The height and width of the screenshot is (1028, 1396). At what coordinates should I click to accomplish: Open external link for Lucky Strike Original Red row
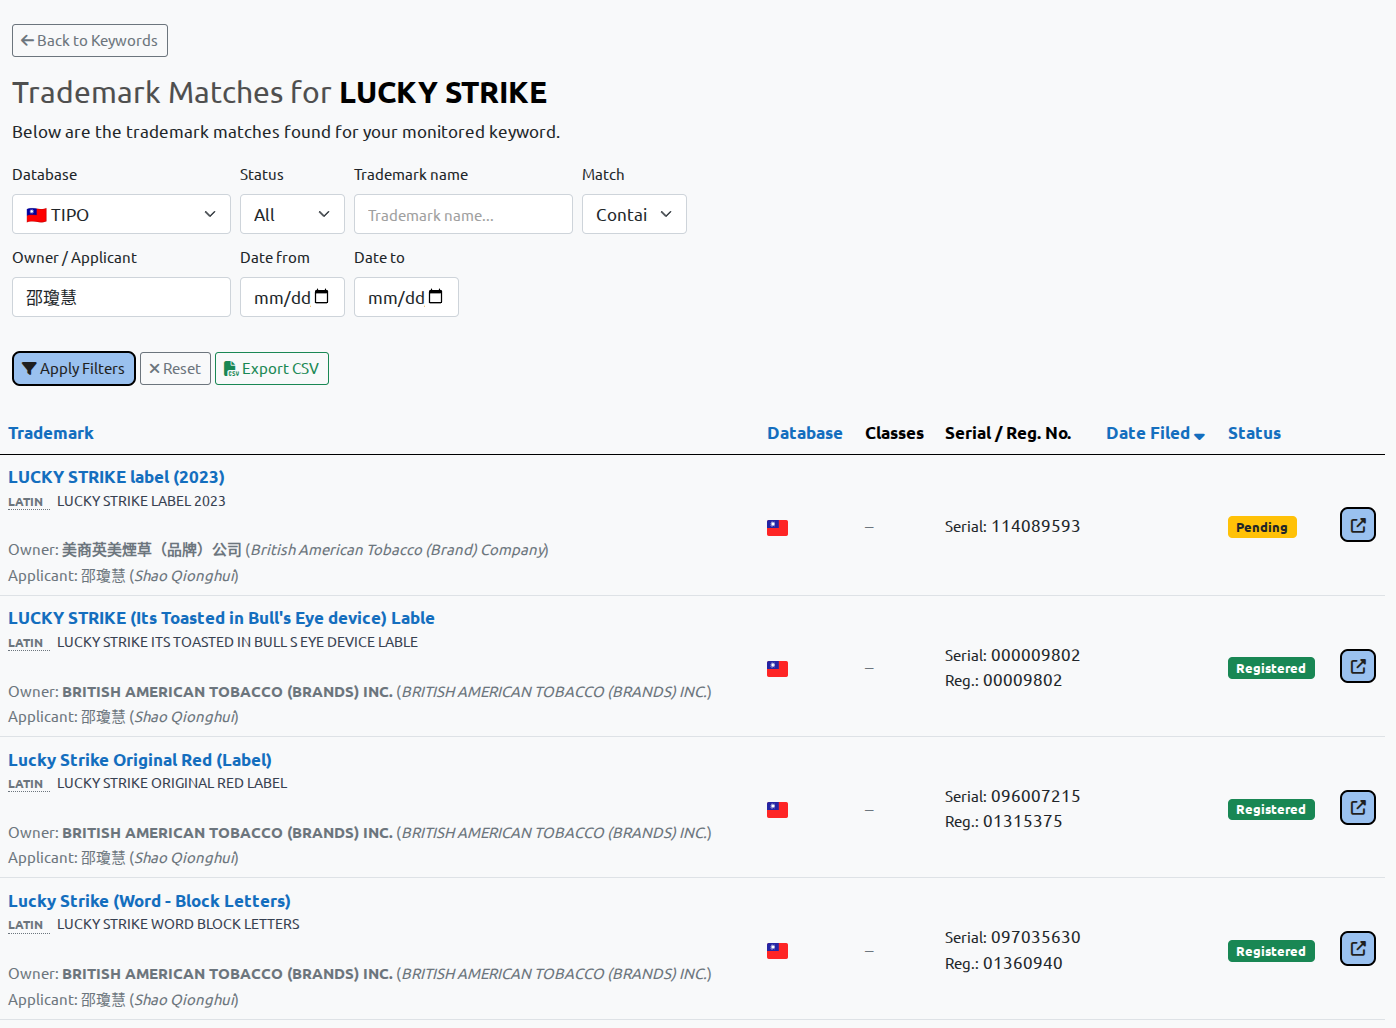(1357, 807)
